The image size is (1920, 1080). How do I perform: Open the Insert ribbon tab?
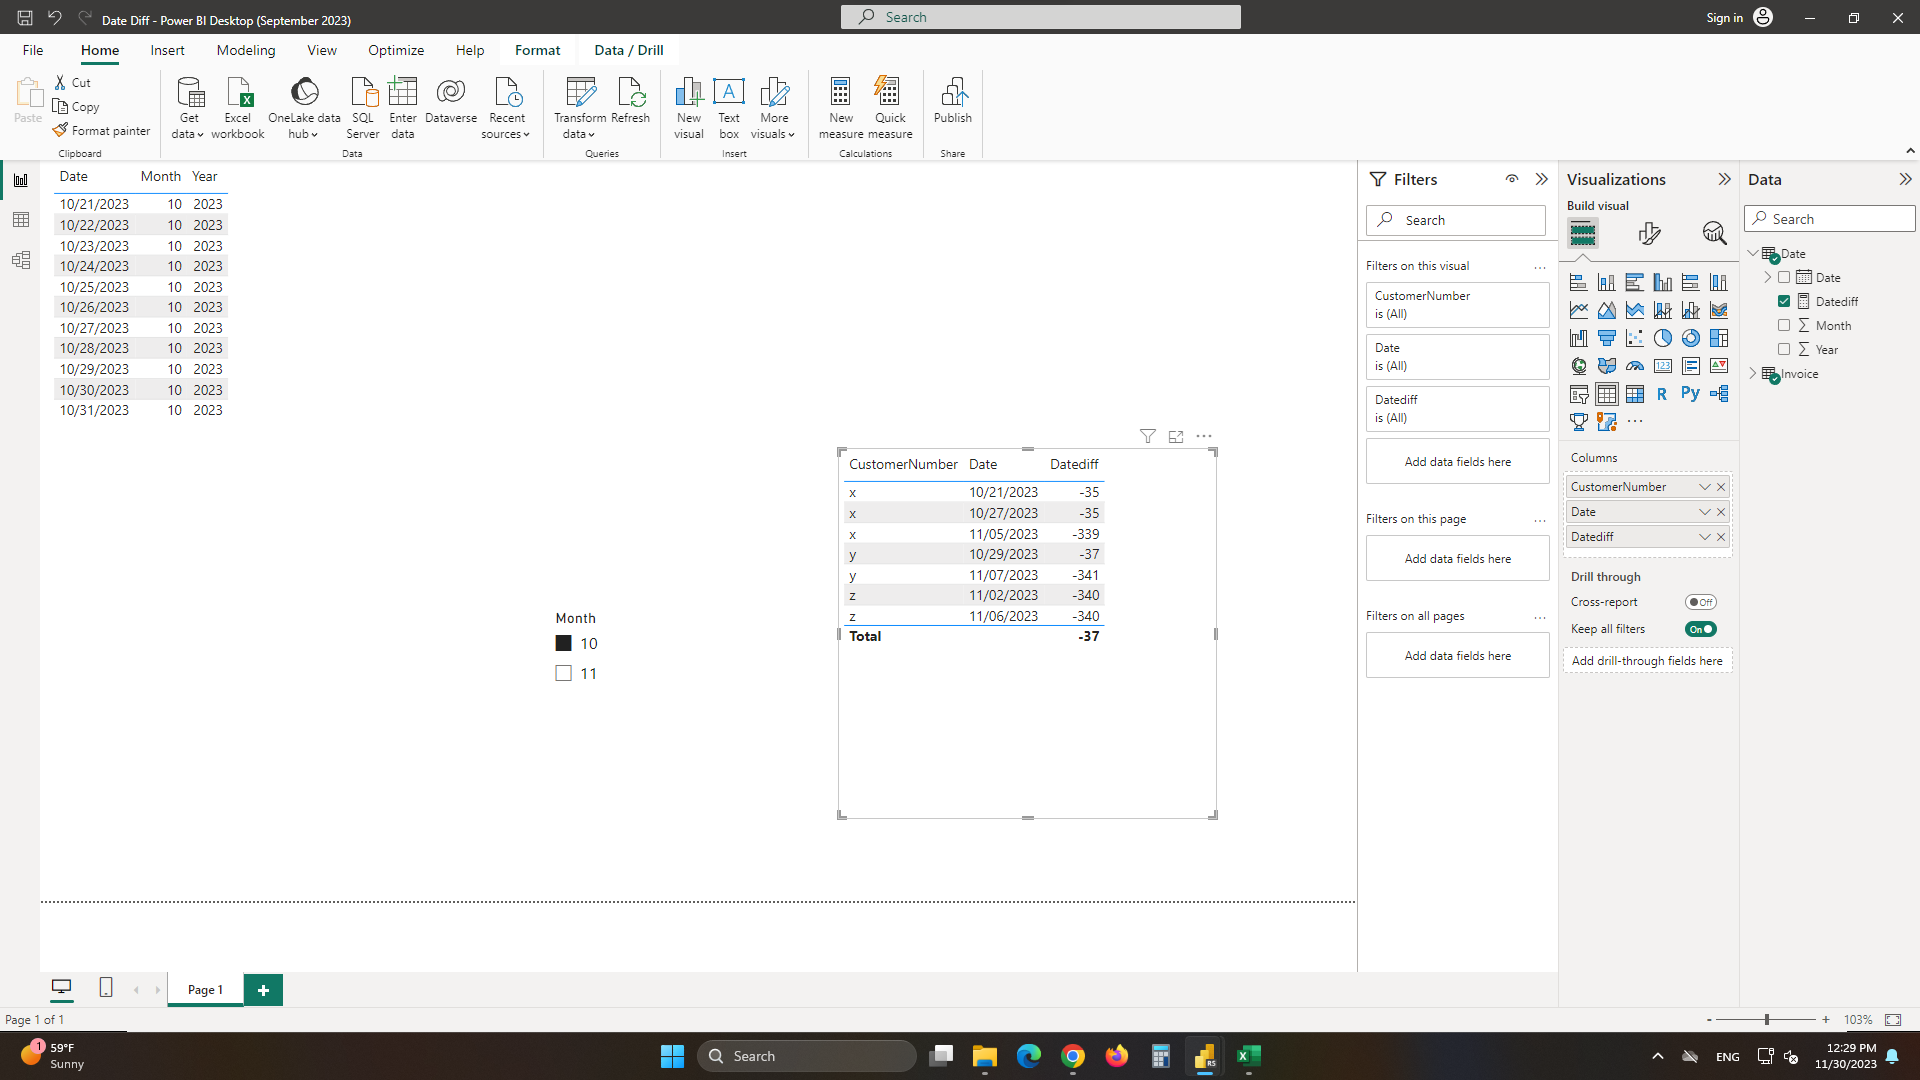pos(167,50)
